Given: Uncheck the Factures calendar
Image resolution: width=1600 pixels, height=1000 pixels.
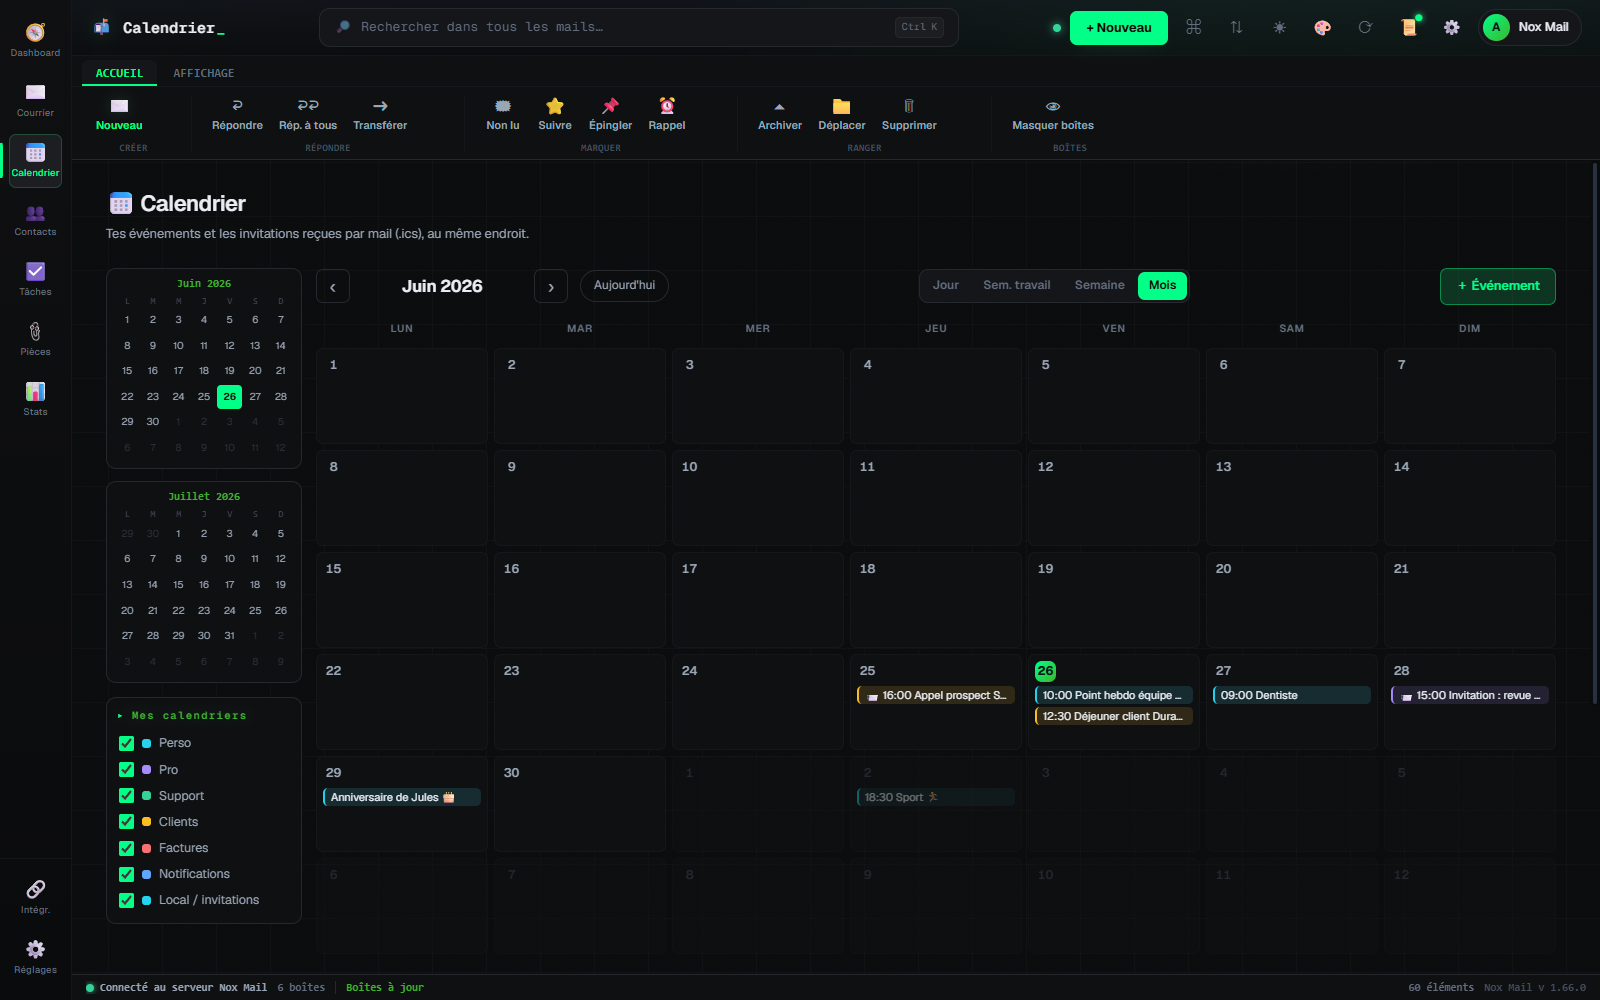Looking at the screenshot, I should [126, 848].
